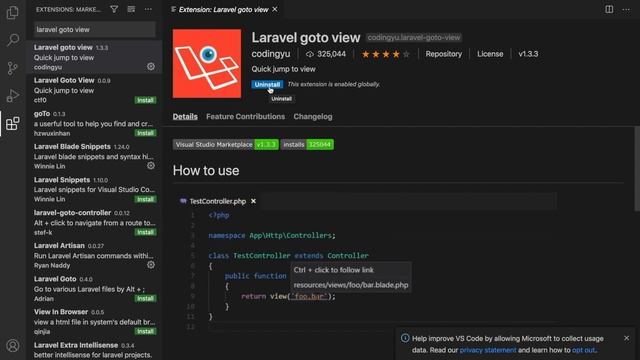Screen dimensions: 640x360
Task: Click the codingyu publisher name
Action: tap(271, 54)
